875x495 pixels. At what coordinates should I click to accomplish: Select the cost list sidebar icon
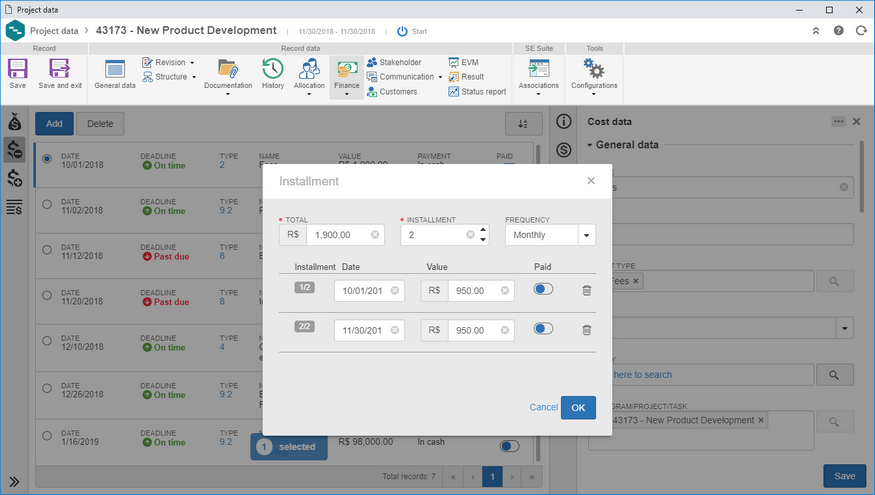(x=15, y=207)
